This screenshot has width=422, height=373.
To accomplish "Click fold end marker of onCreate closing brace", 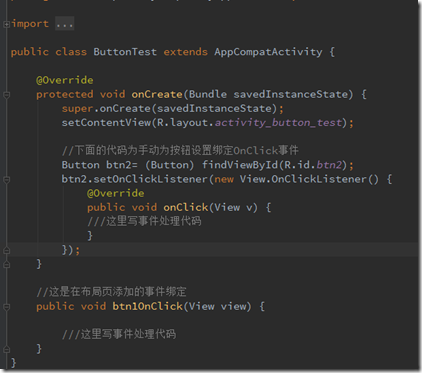I will pos(6,264).
